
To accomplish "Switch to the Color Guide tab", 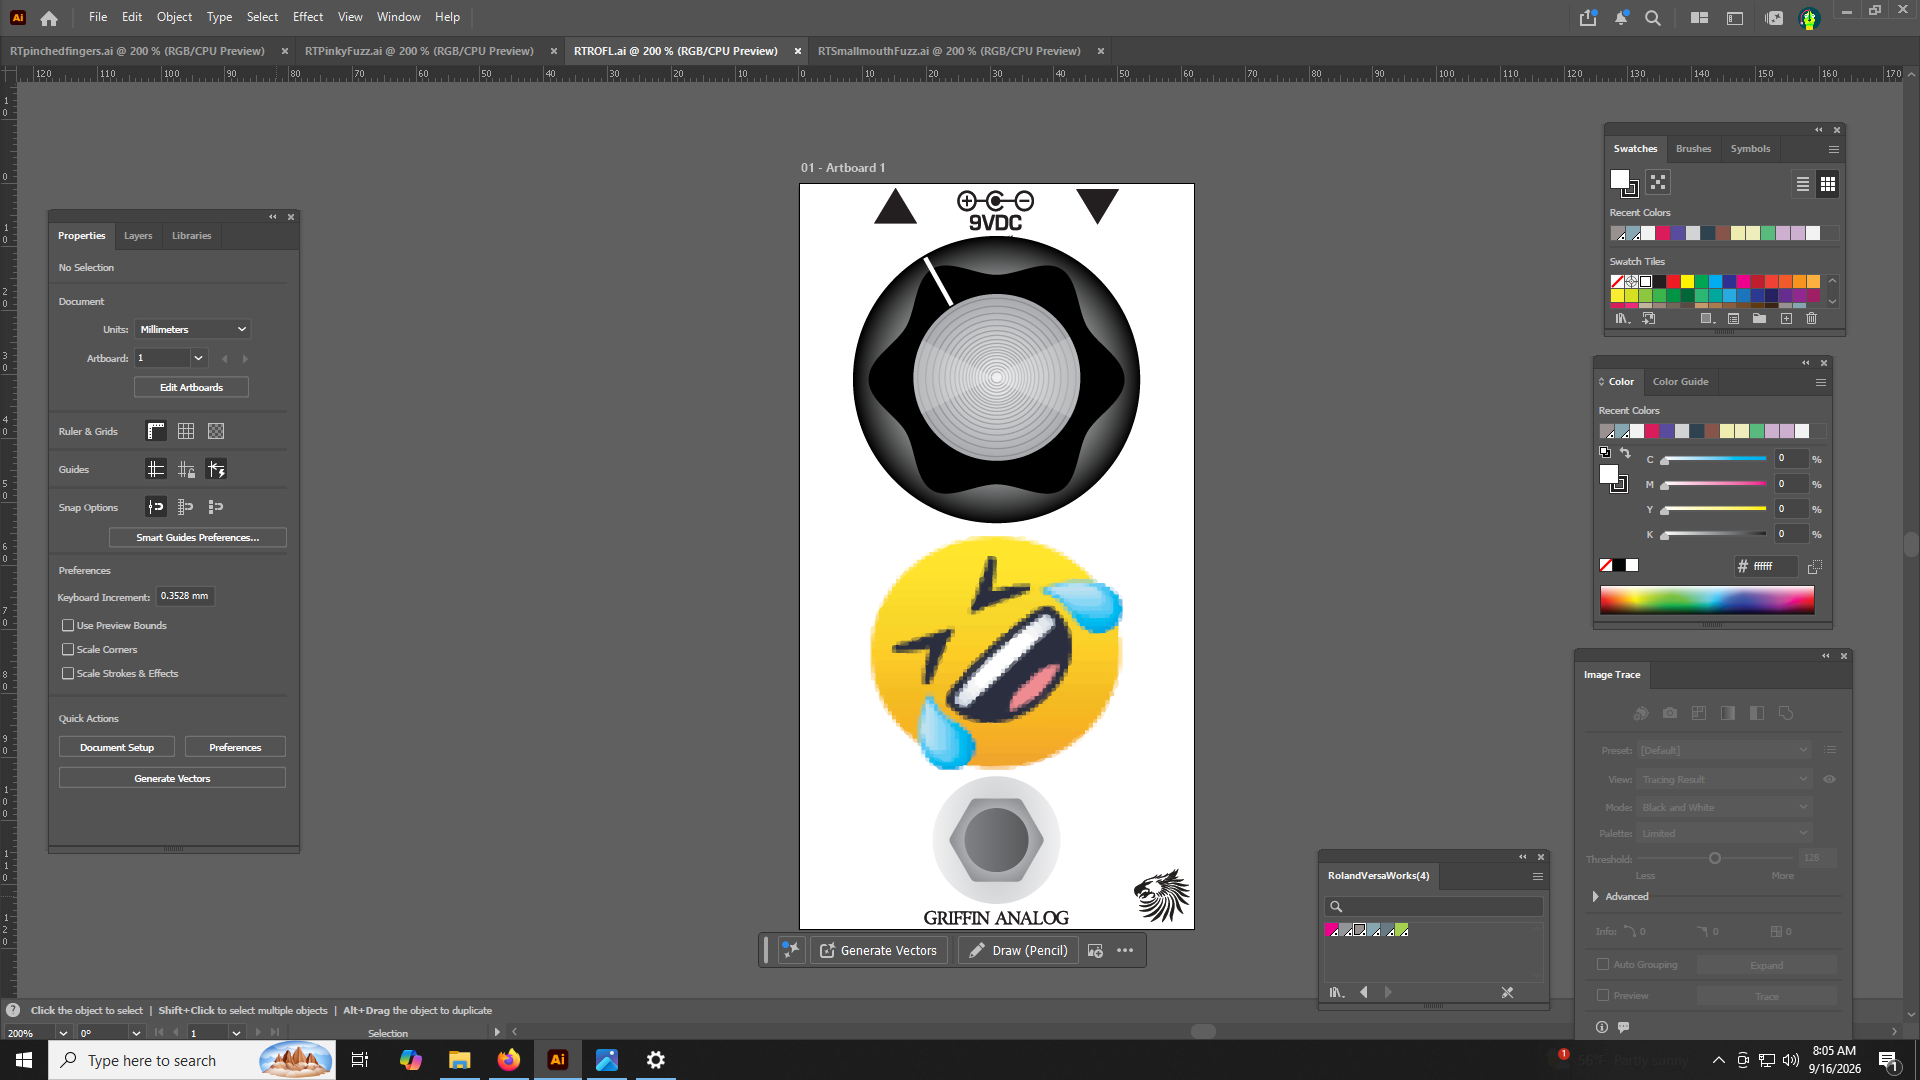I will tap(1680, 382).
